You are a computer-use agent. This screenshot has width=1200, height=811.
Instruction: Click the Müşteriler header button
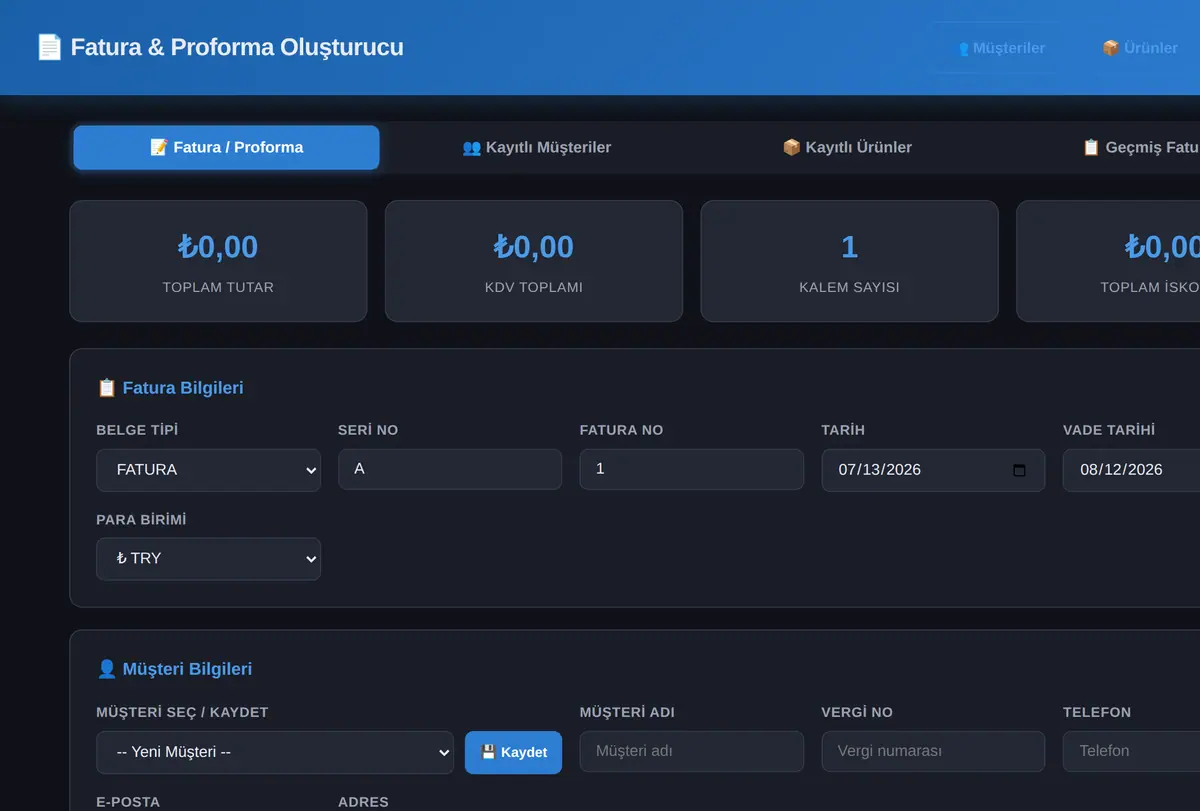pos(1000,48)
